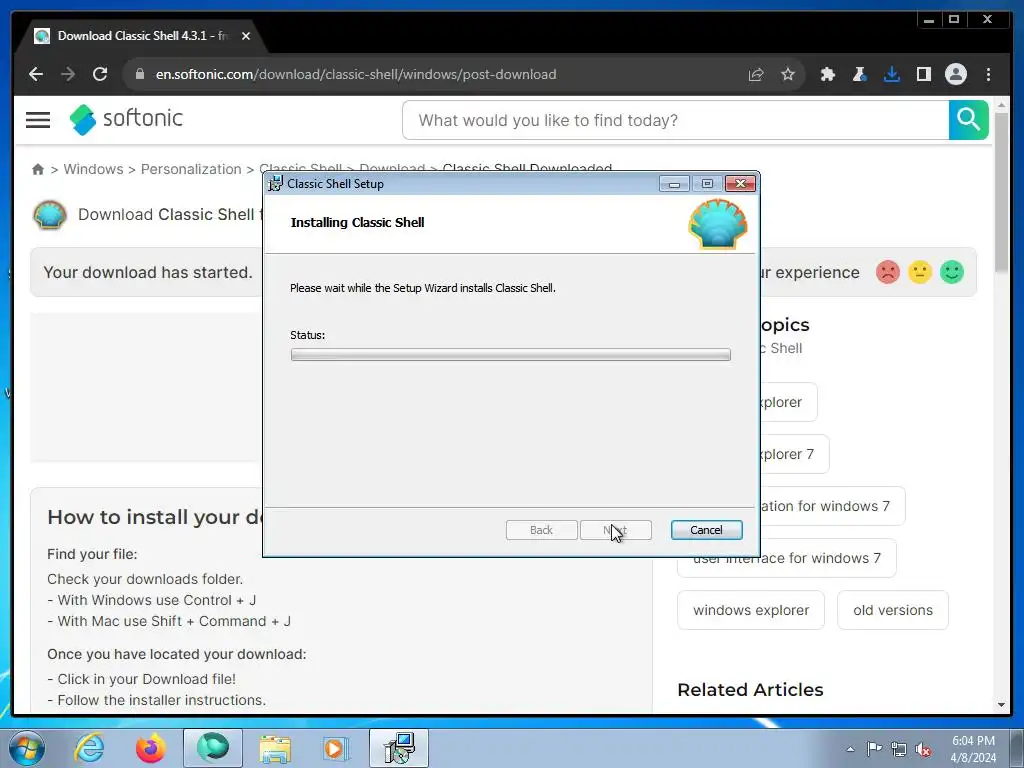Select the Download Classic Shell 4.3.1 tab
Screen dimensions: 1024x768
(140, 36)
